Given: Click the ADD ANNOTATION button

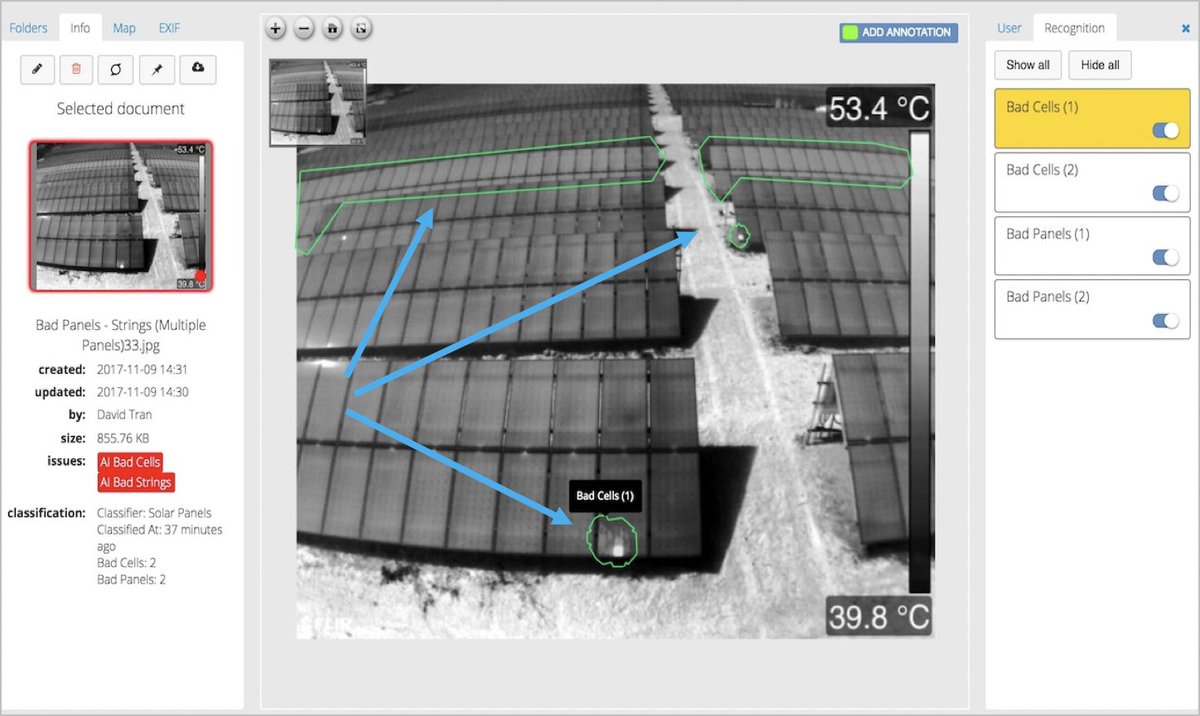Looking at the screenshot, I should pyautogui.click(x=899, y=32).
